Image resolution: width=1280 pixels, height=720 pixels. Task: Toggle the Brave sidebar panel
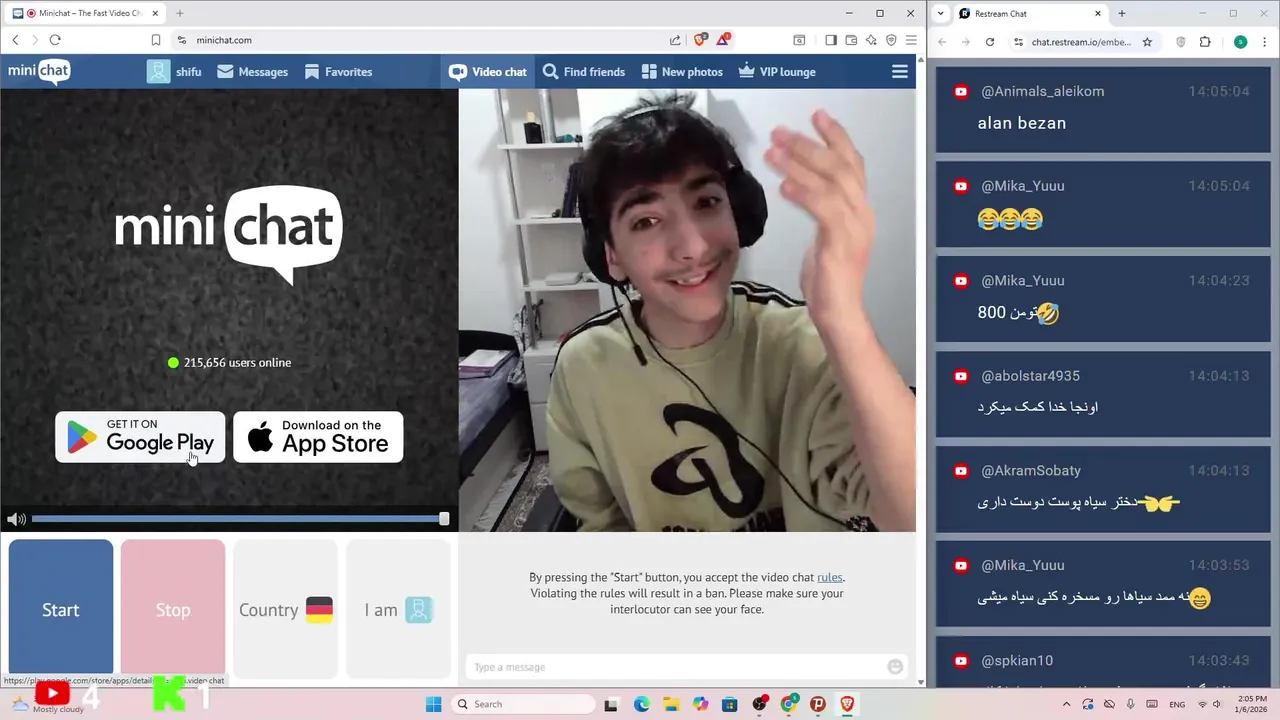pos(831,40)
